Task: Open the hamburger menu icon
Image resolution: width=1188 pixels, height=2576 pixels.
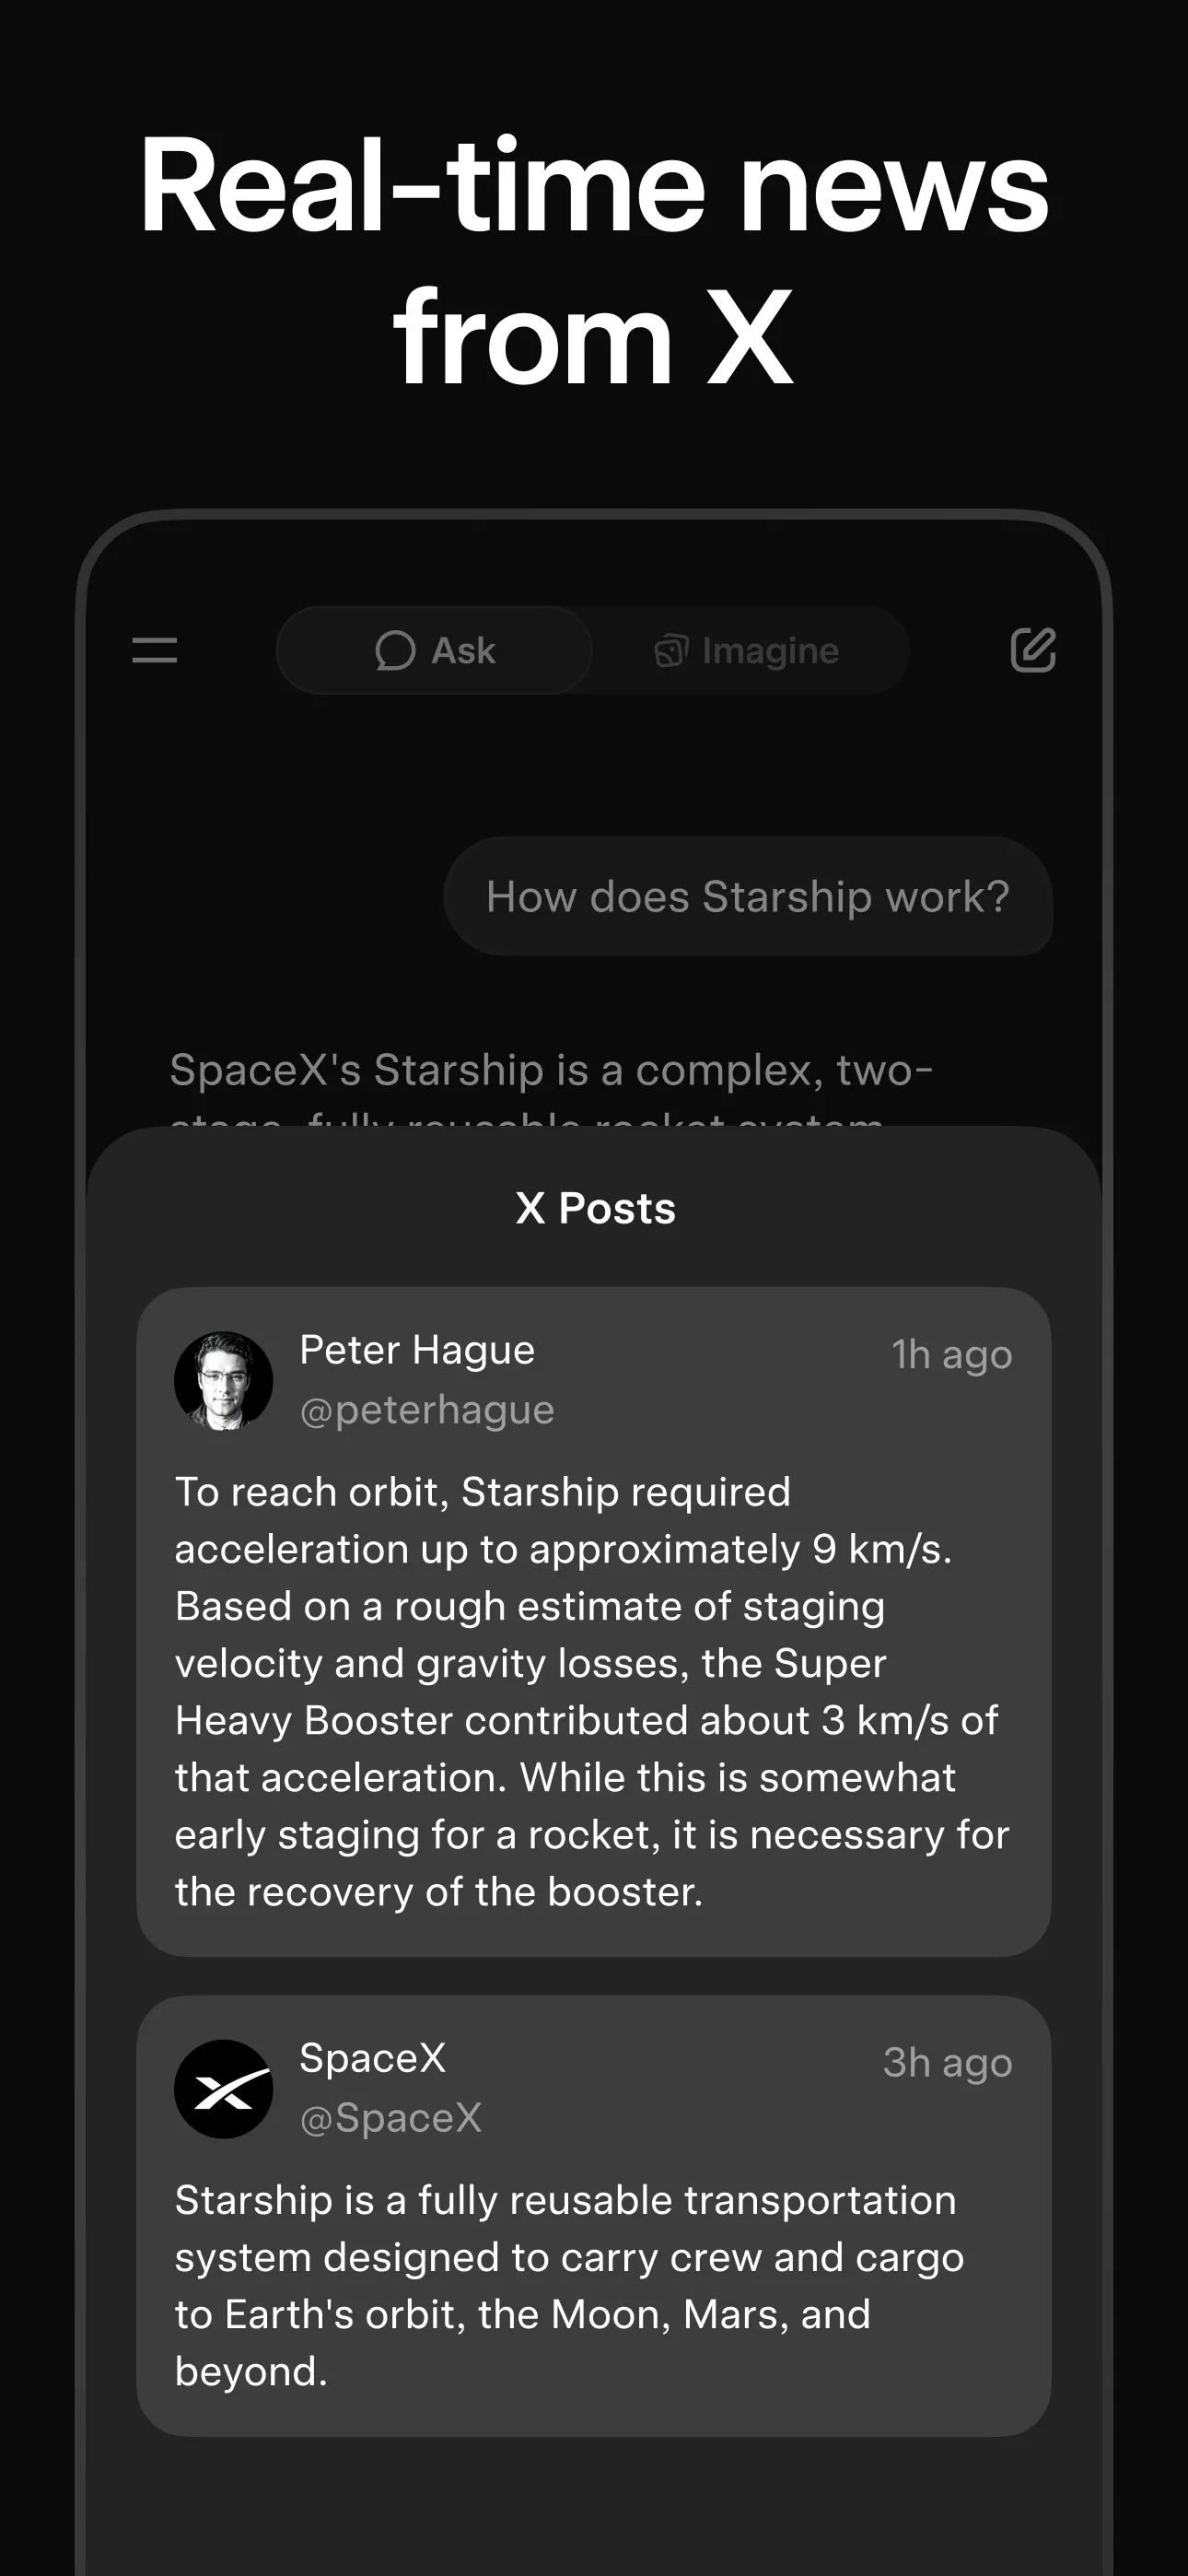Action: (x=155, y=650)
